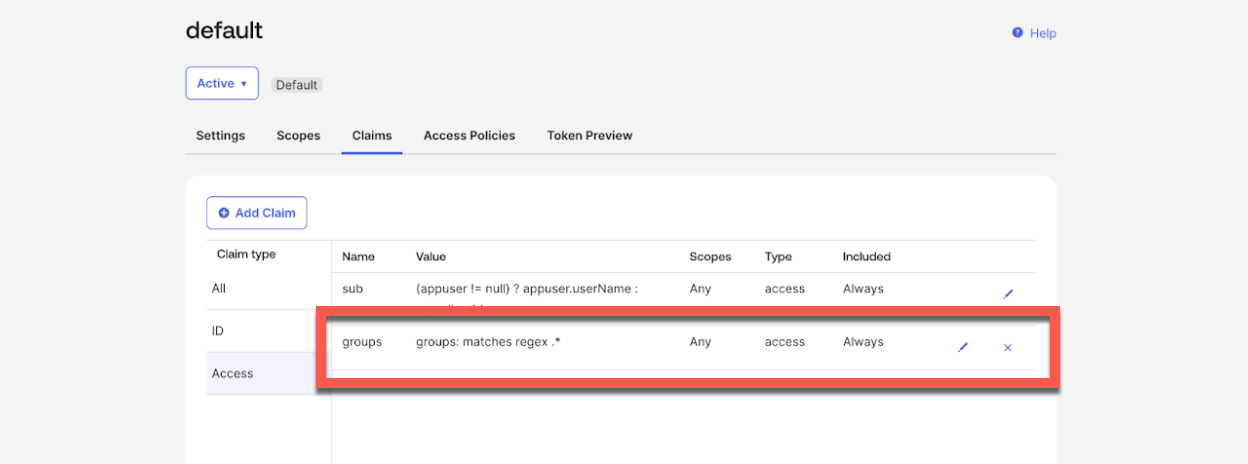Screen dimensions: 1248x464
Task: Select the groups claim name cell
Action: click(x=362, y=342)
